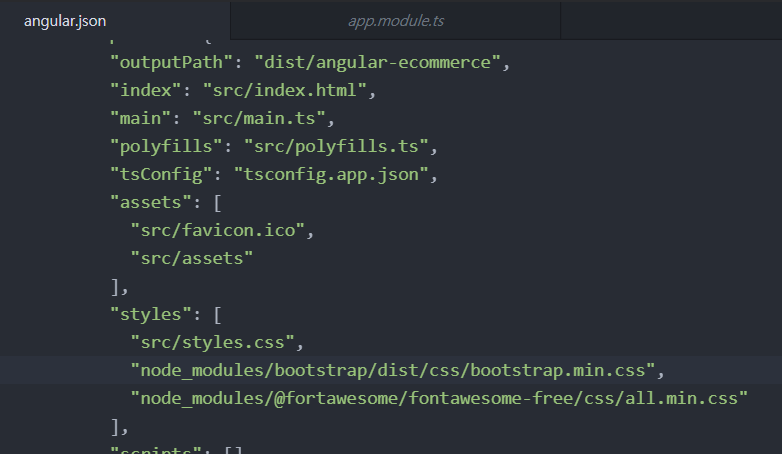This screenshot has width=782, height=454.
Task: Select the "src/main.ts" value
Action: pyautogui.click(x=259, y=118)
